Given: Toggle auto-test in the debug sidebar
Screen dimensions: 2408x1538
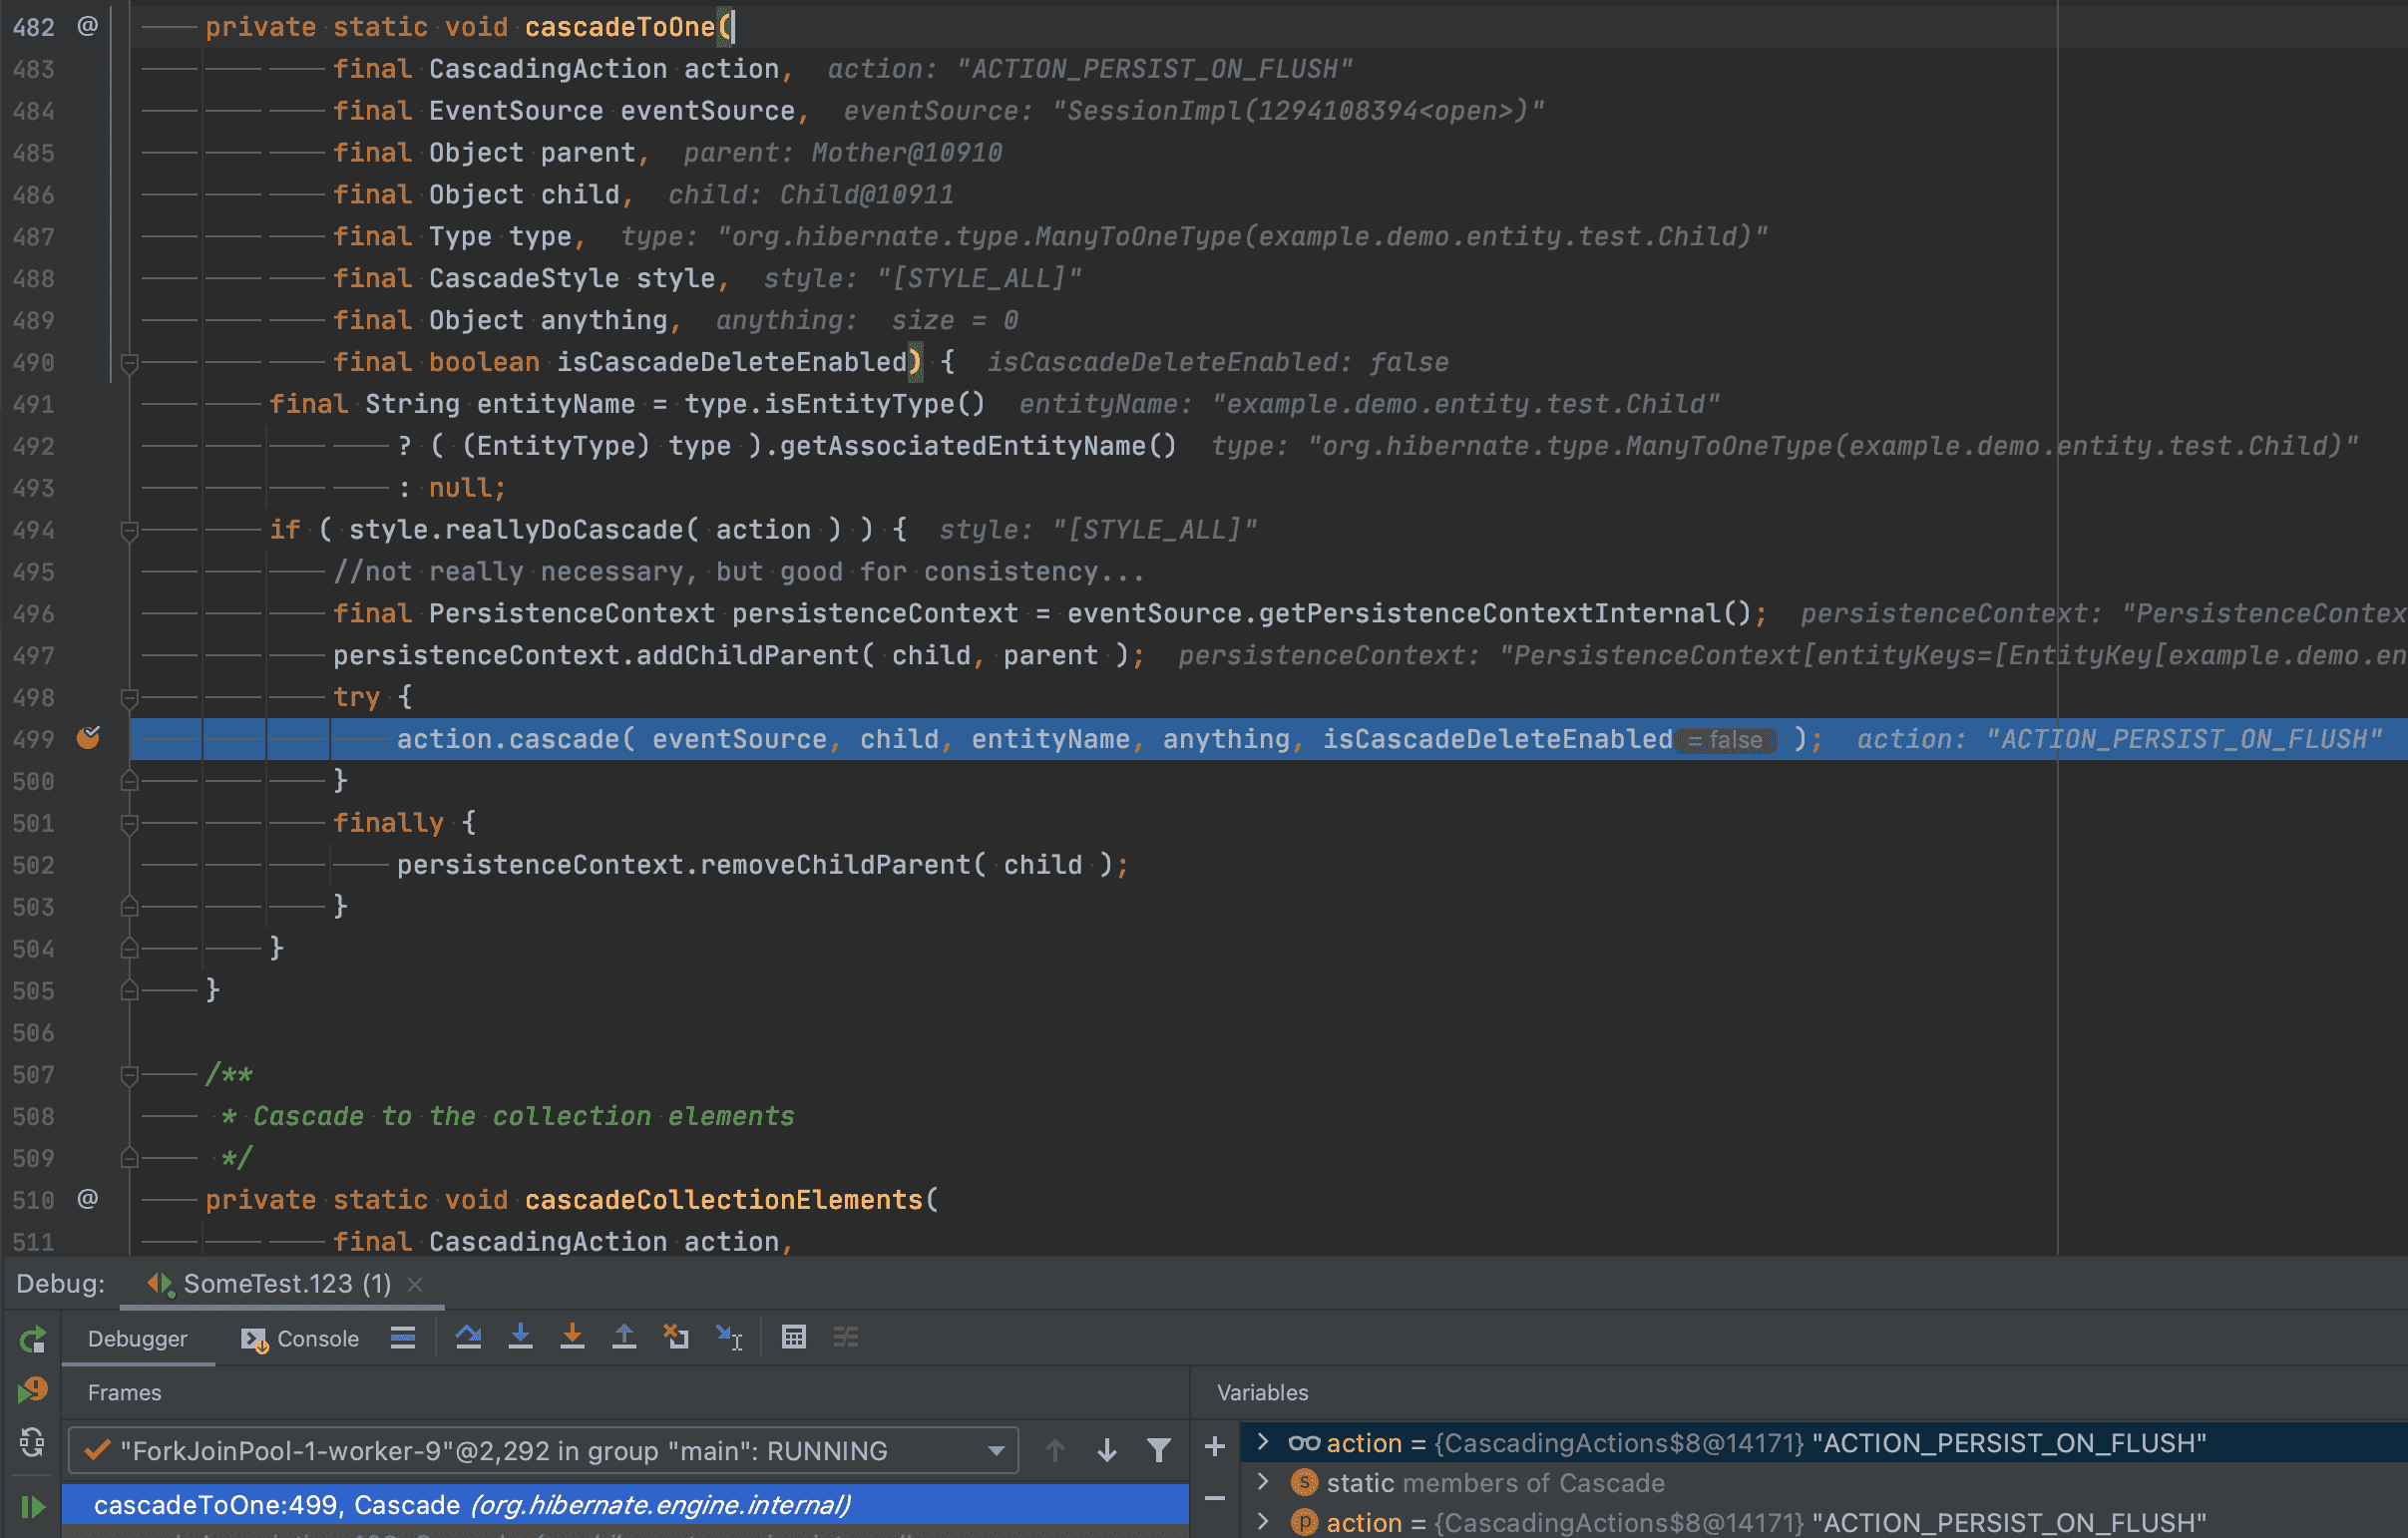Looking at the screenshot, I should [x=32, y=1442].
